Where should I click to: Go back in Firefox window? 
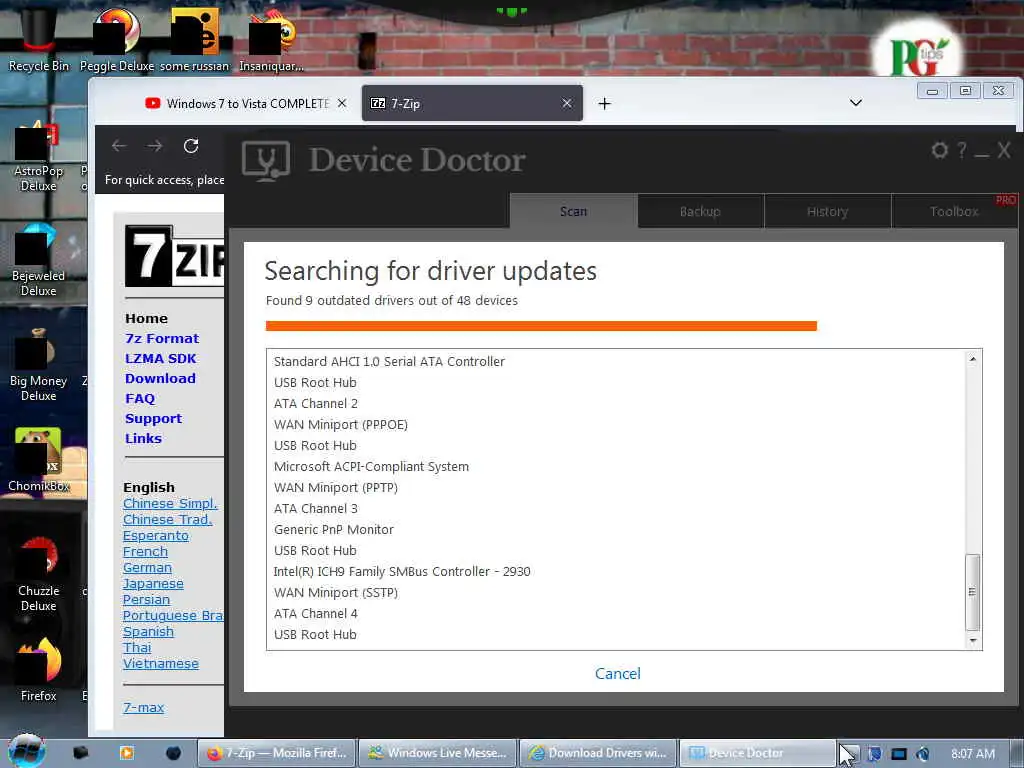tap(119, 146)
